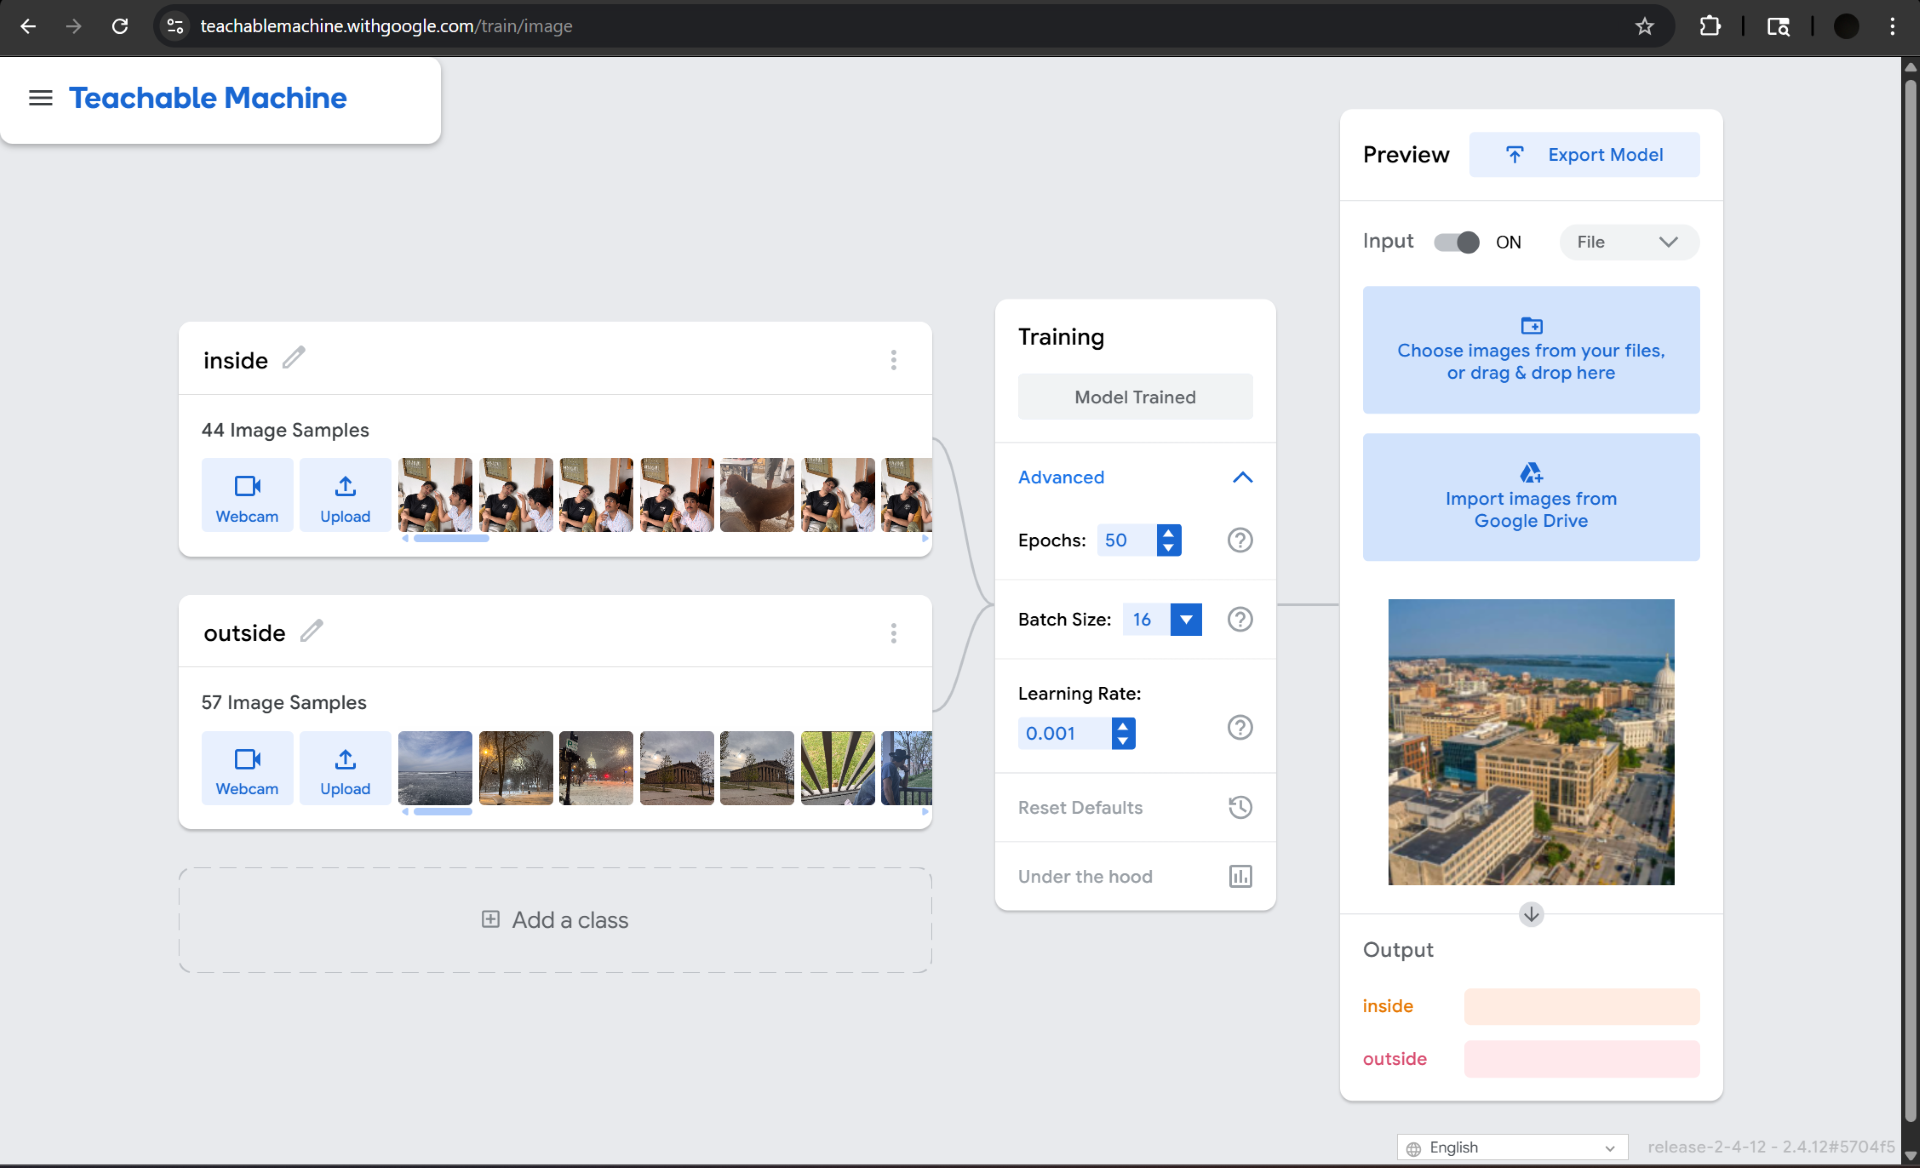Image resolution: width=1920 pixels, height=1168 pixels.
Task: Open the File input source dropdown
Action: (x=1628, y=242)
